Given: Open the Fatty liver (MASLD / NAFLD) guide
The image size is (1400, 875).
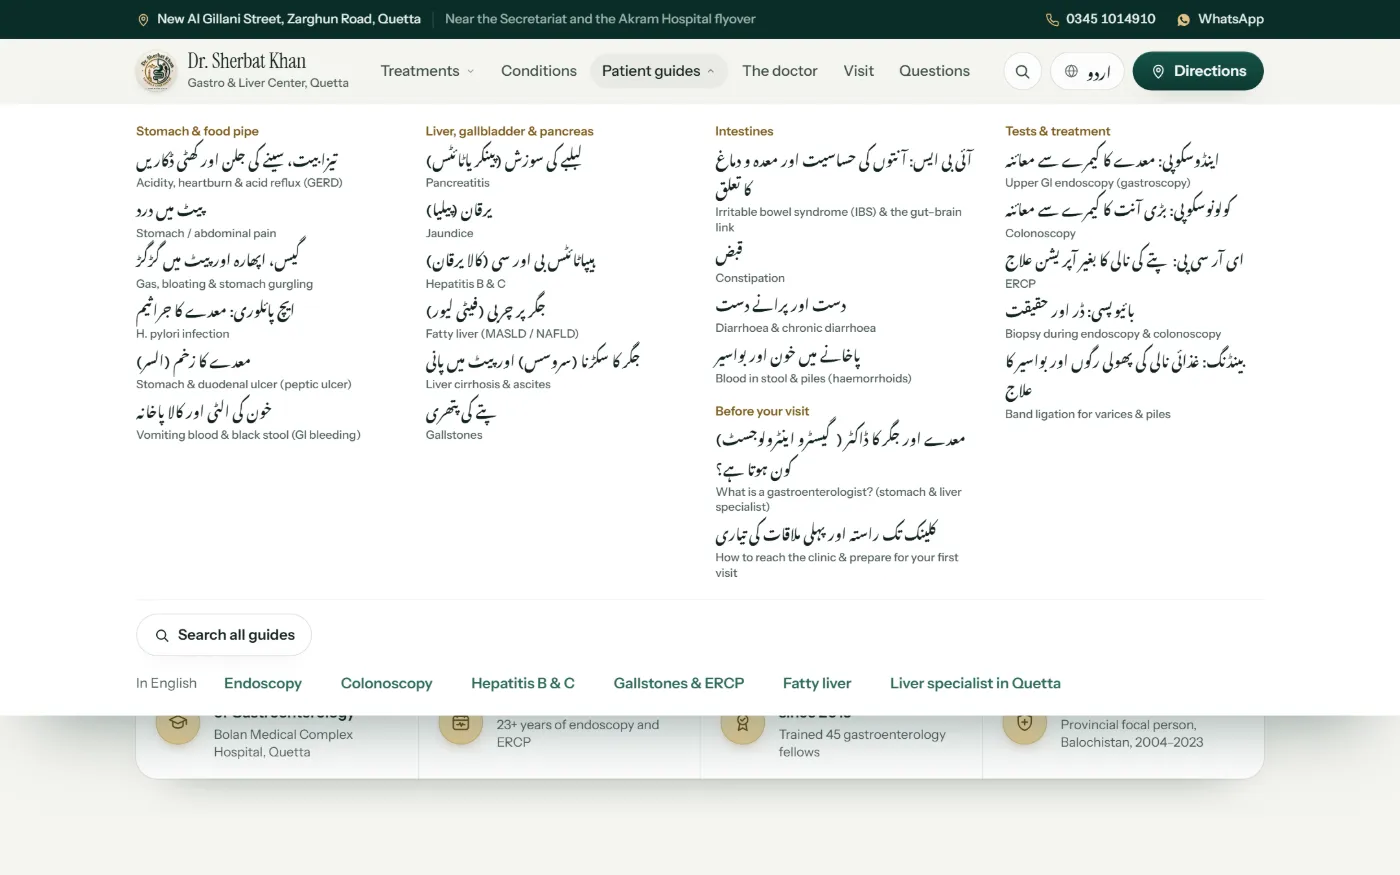Looking at the screenshot, I should coord(503,321).
